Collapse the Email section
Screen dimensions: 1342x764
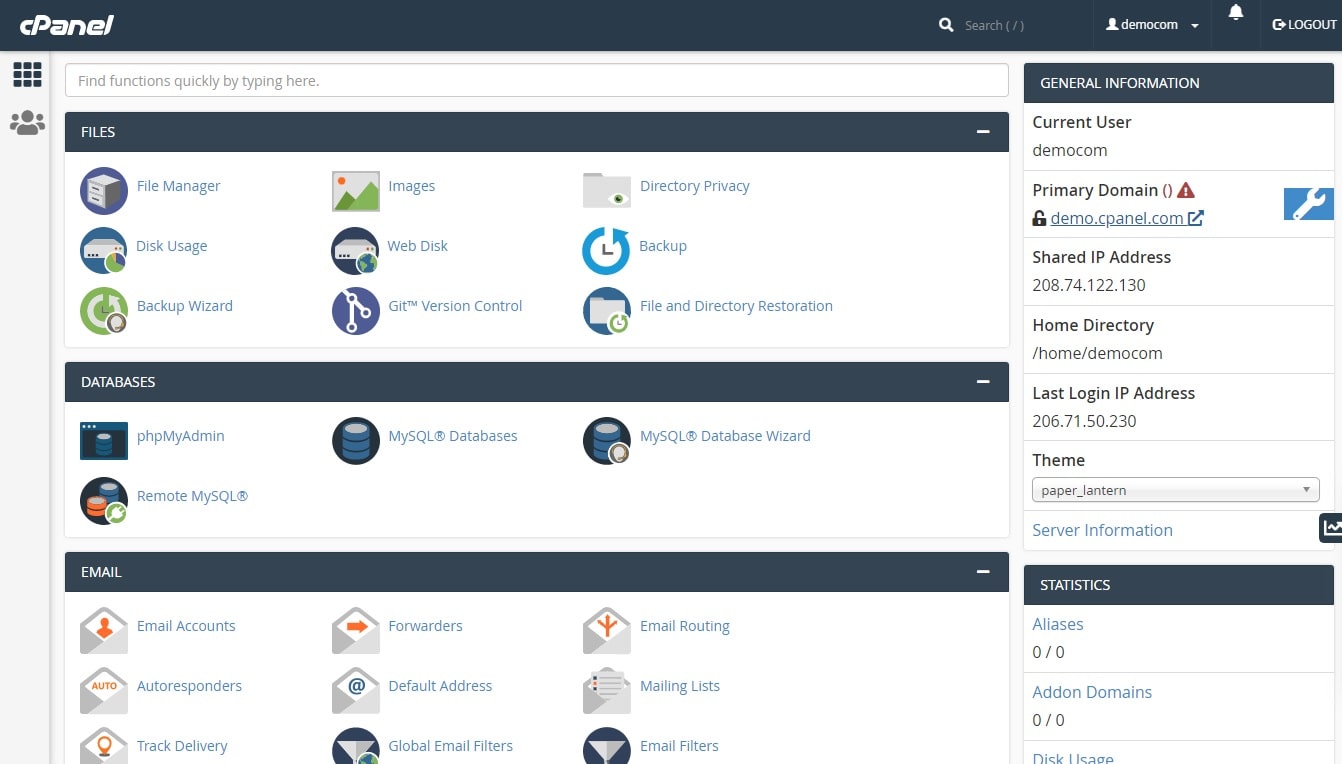[983, 572]
